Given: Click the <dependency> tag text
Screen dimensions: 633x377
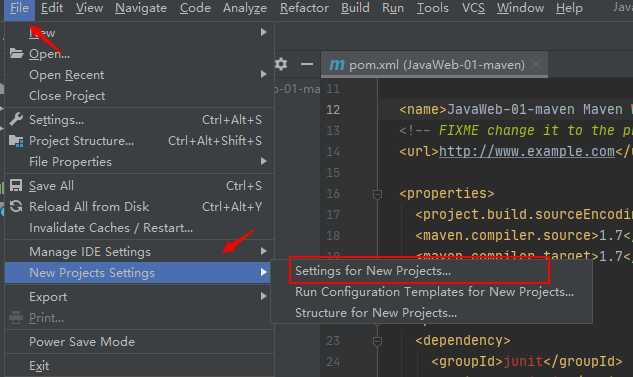Looking at the screenshot, I should click(x=463, y=340).
